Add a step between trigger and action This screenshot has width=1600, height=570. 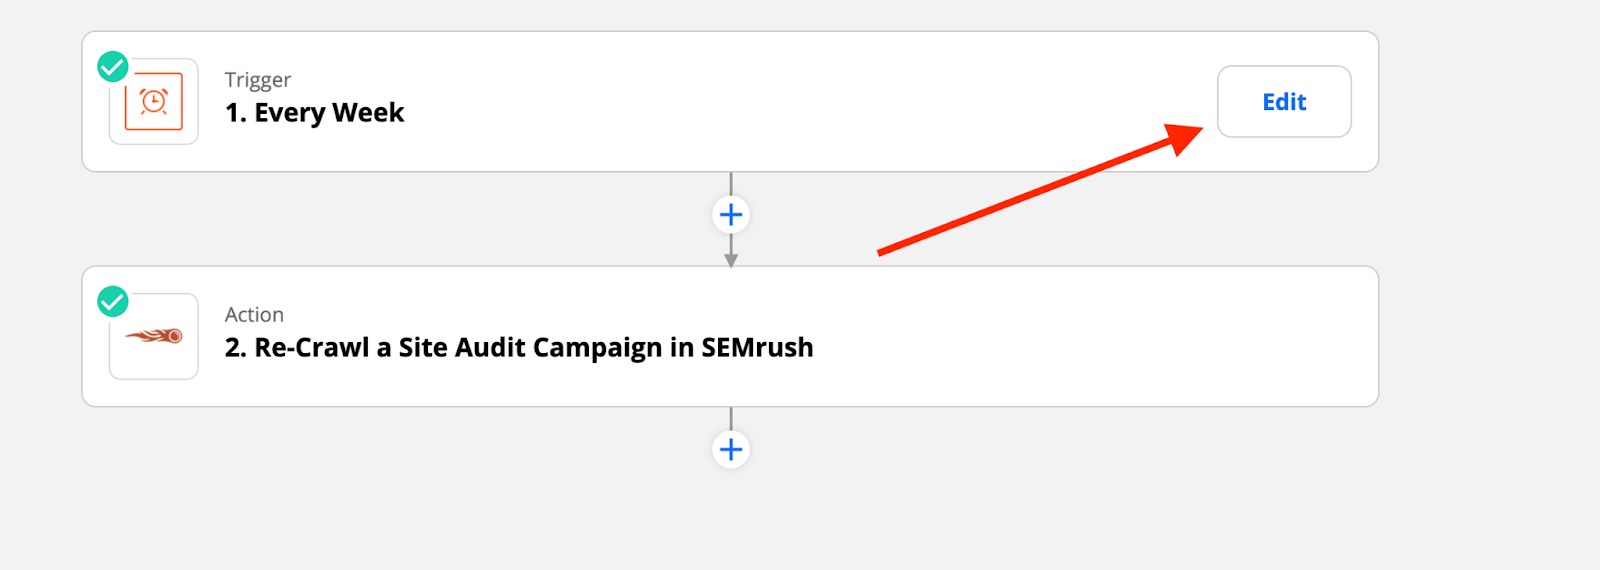point(731,215)
